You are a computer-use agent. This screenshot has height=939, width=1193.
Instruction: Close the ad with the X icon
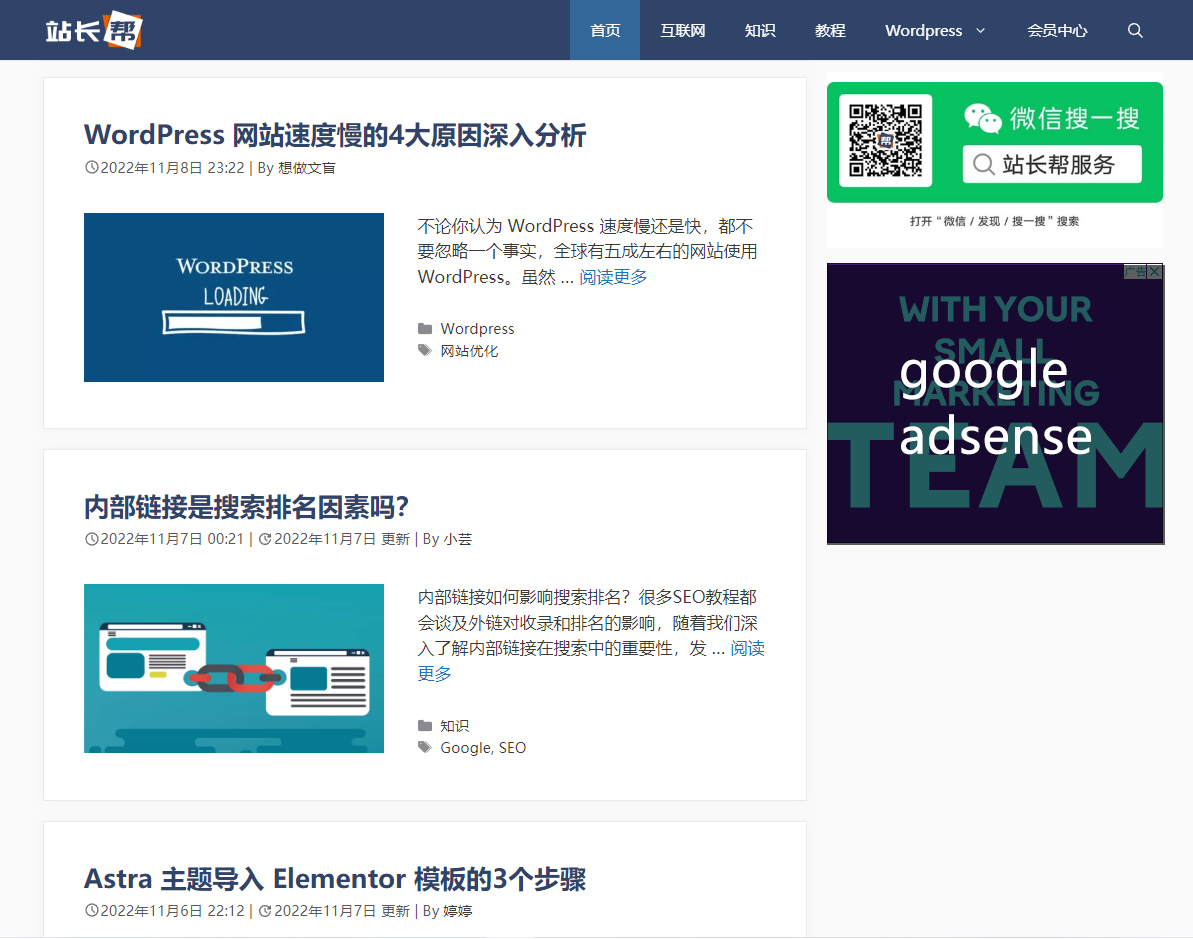1155,272
